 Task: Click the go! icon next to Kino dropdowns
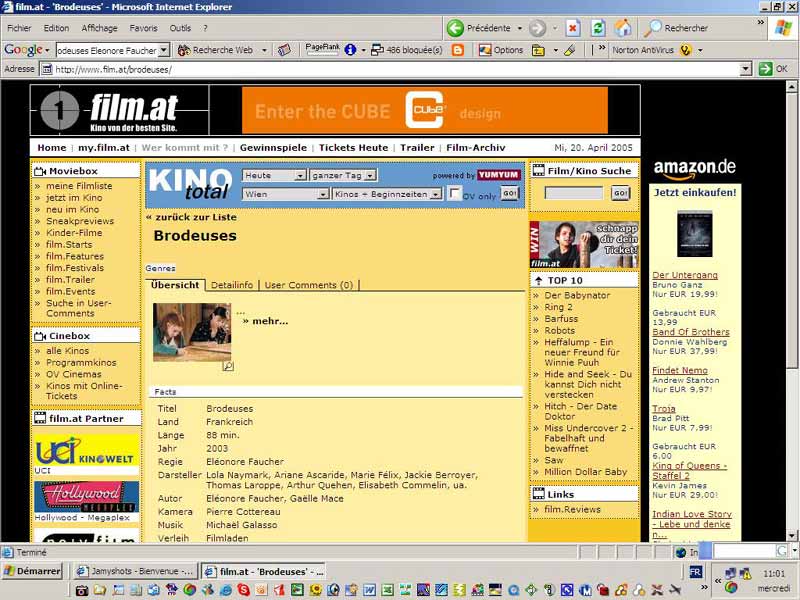coord(508,195)
